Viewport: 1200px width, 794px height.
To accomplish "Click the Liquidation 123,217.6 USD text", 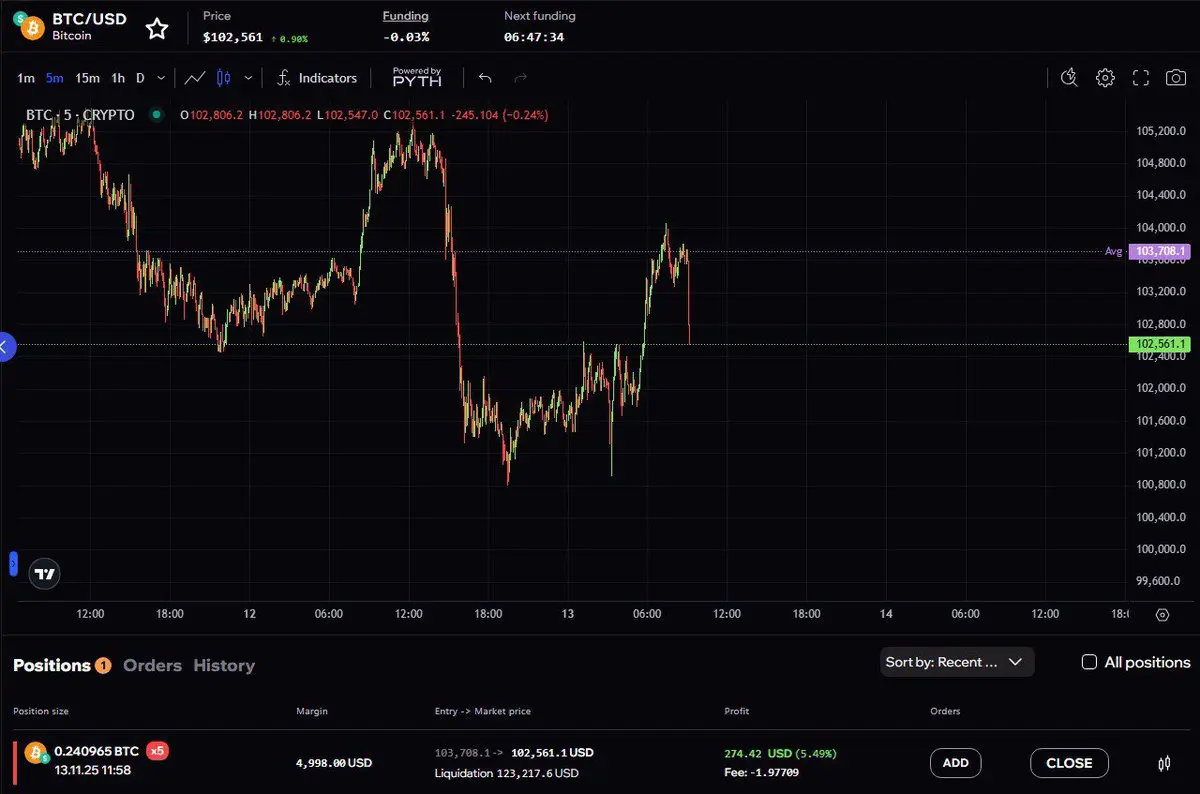I will [x=507, y=773].
